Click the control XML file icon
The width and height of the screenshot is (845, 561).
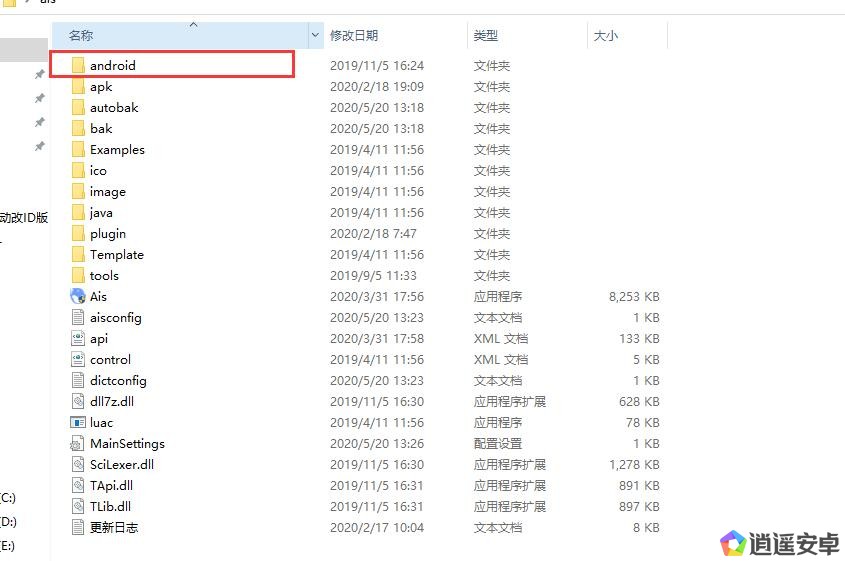coord(79,359)
